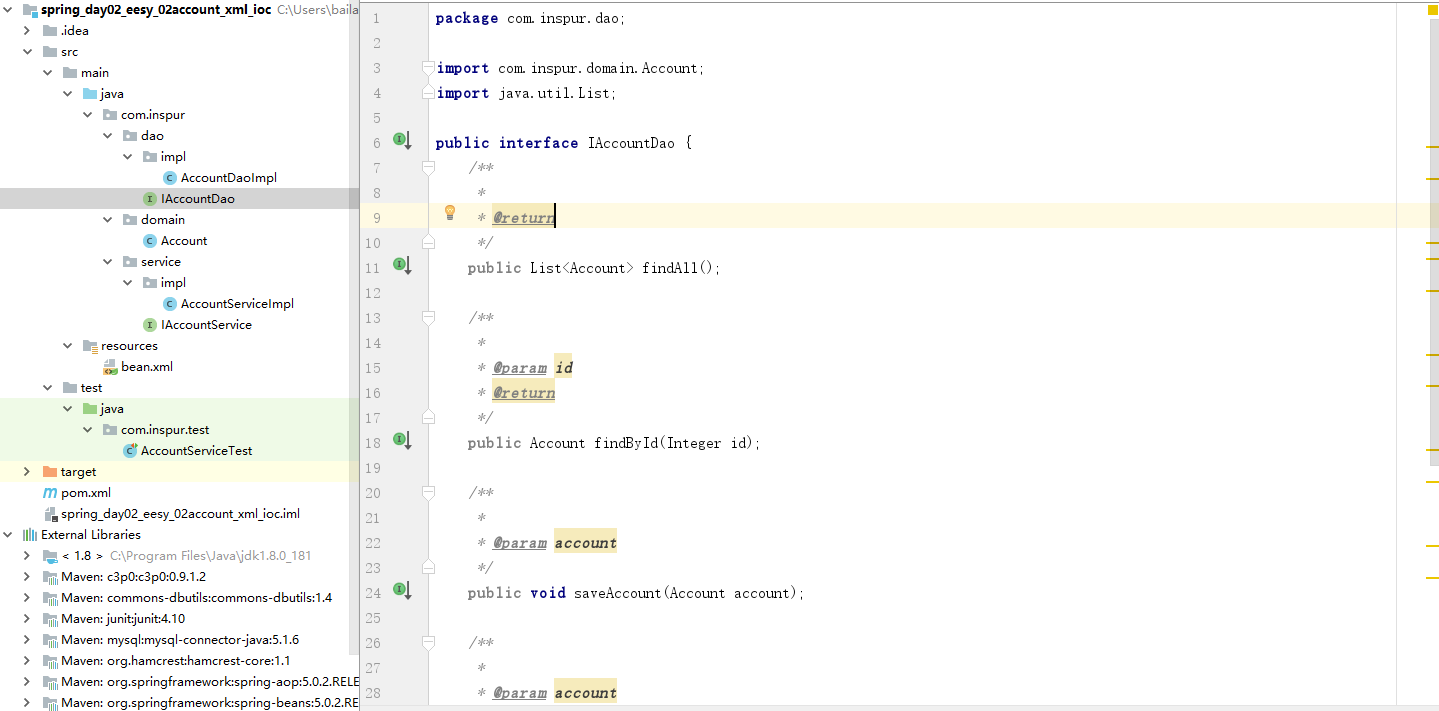
Task: Expand the .idea folder
Action: (x=28, y=31)
